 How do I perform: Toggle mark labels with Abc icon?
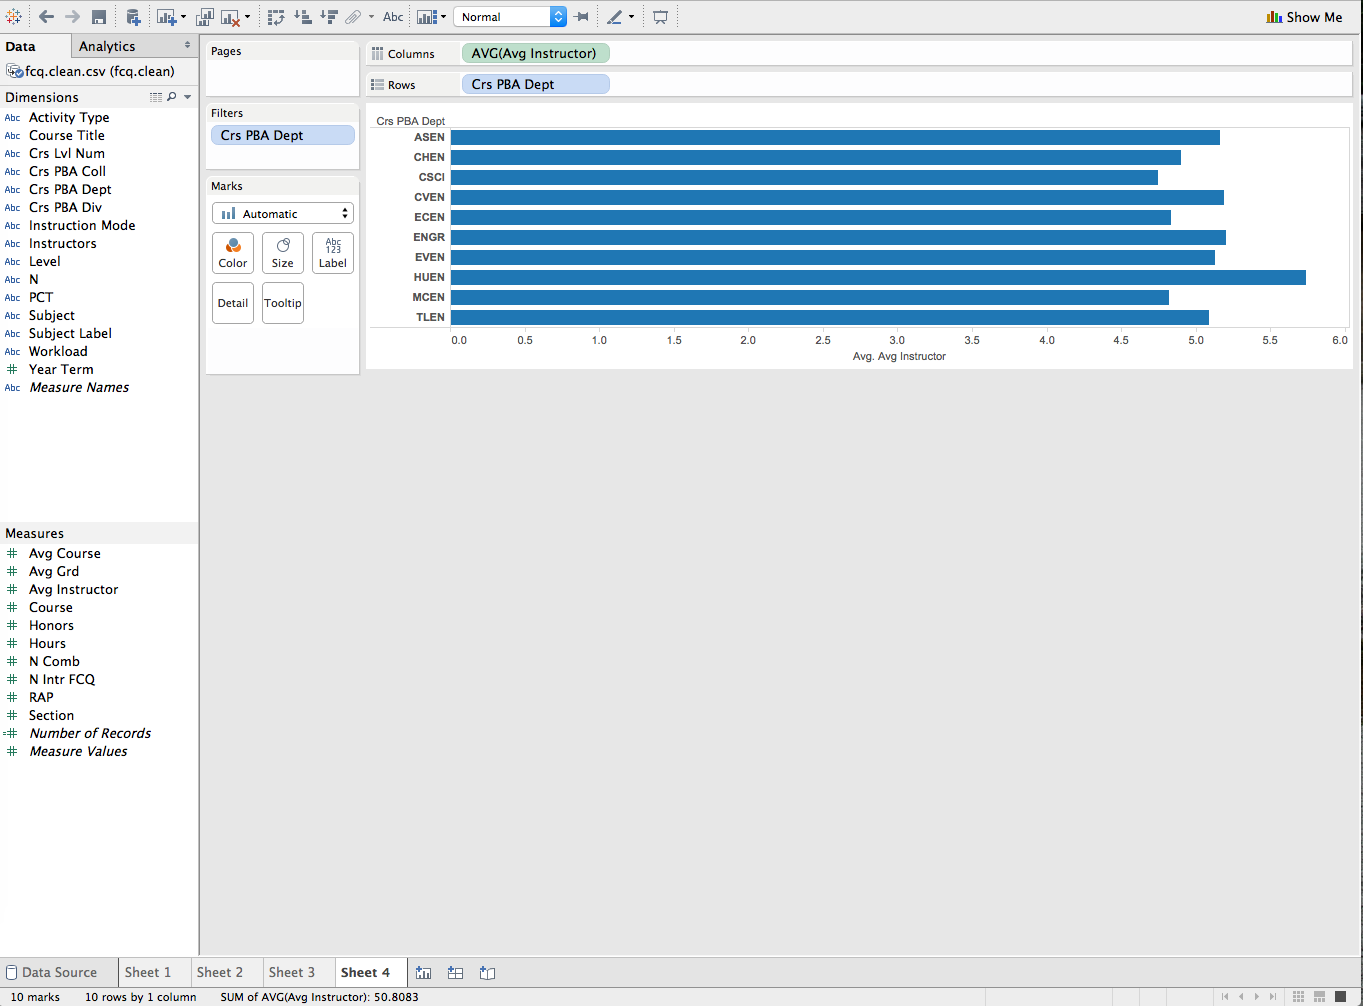(393, 17)
